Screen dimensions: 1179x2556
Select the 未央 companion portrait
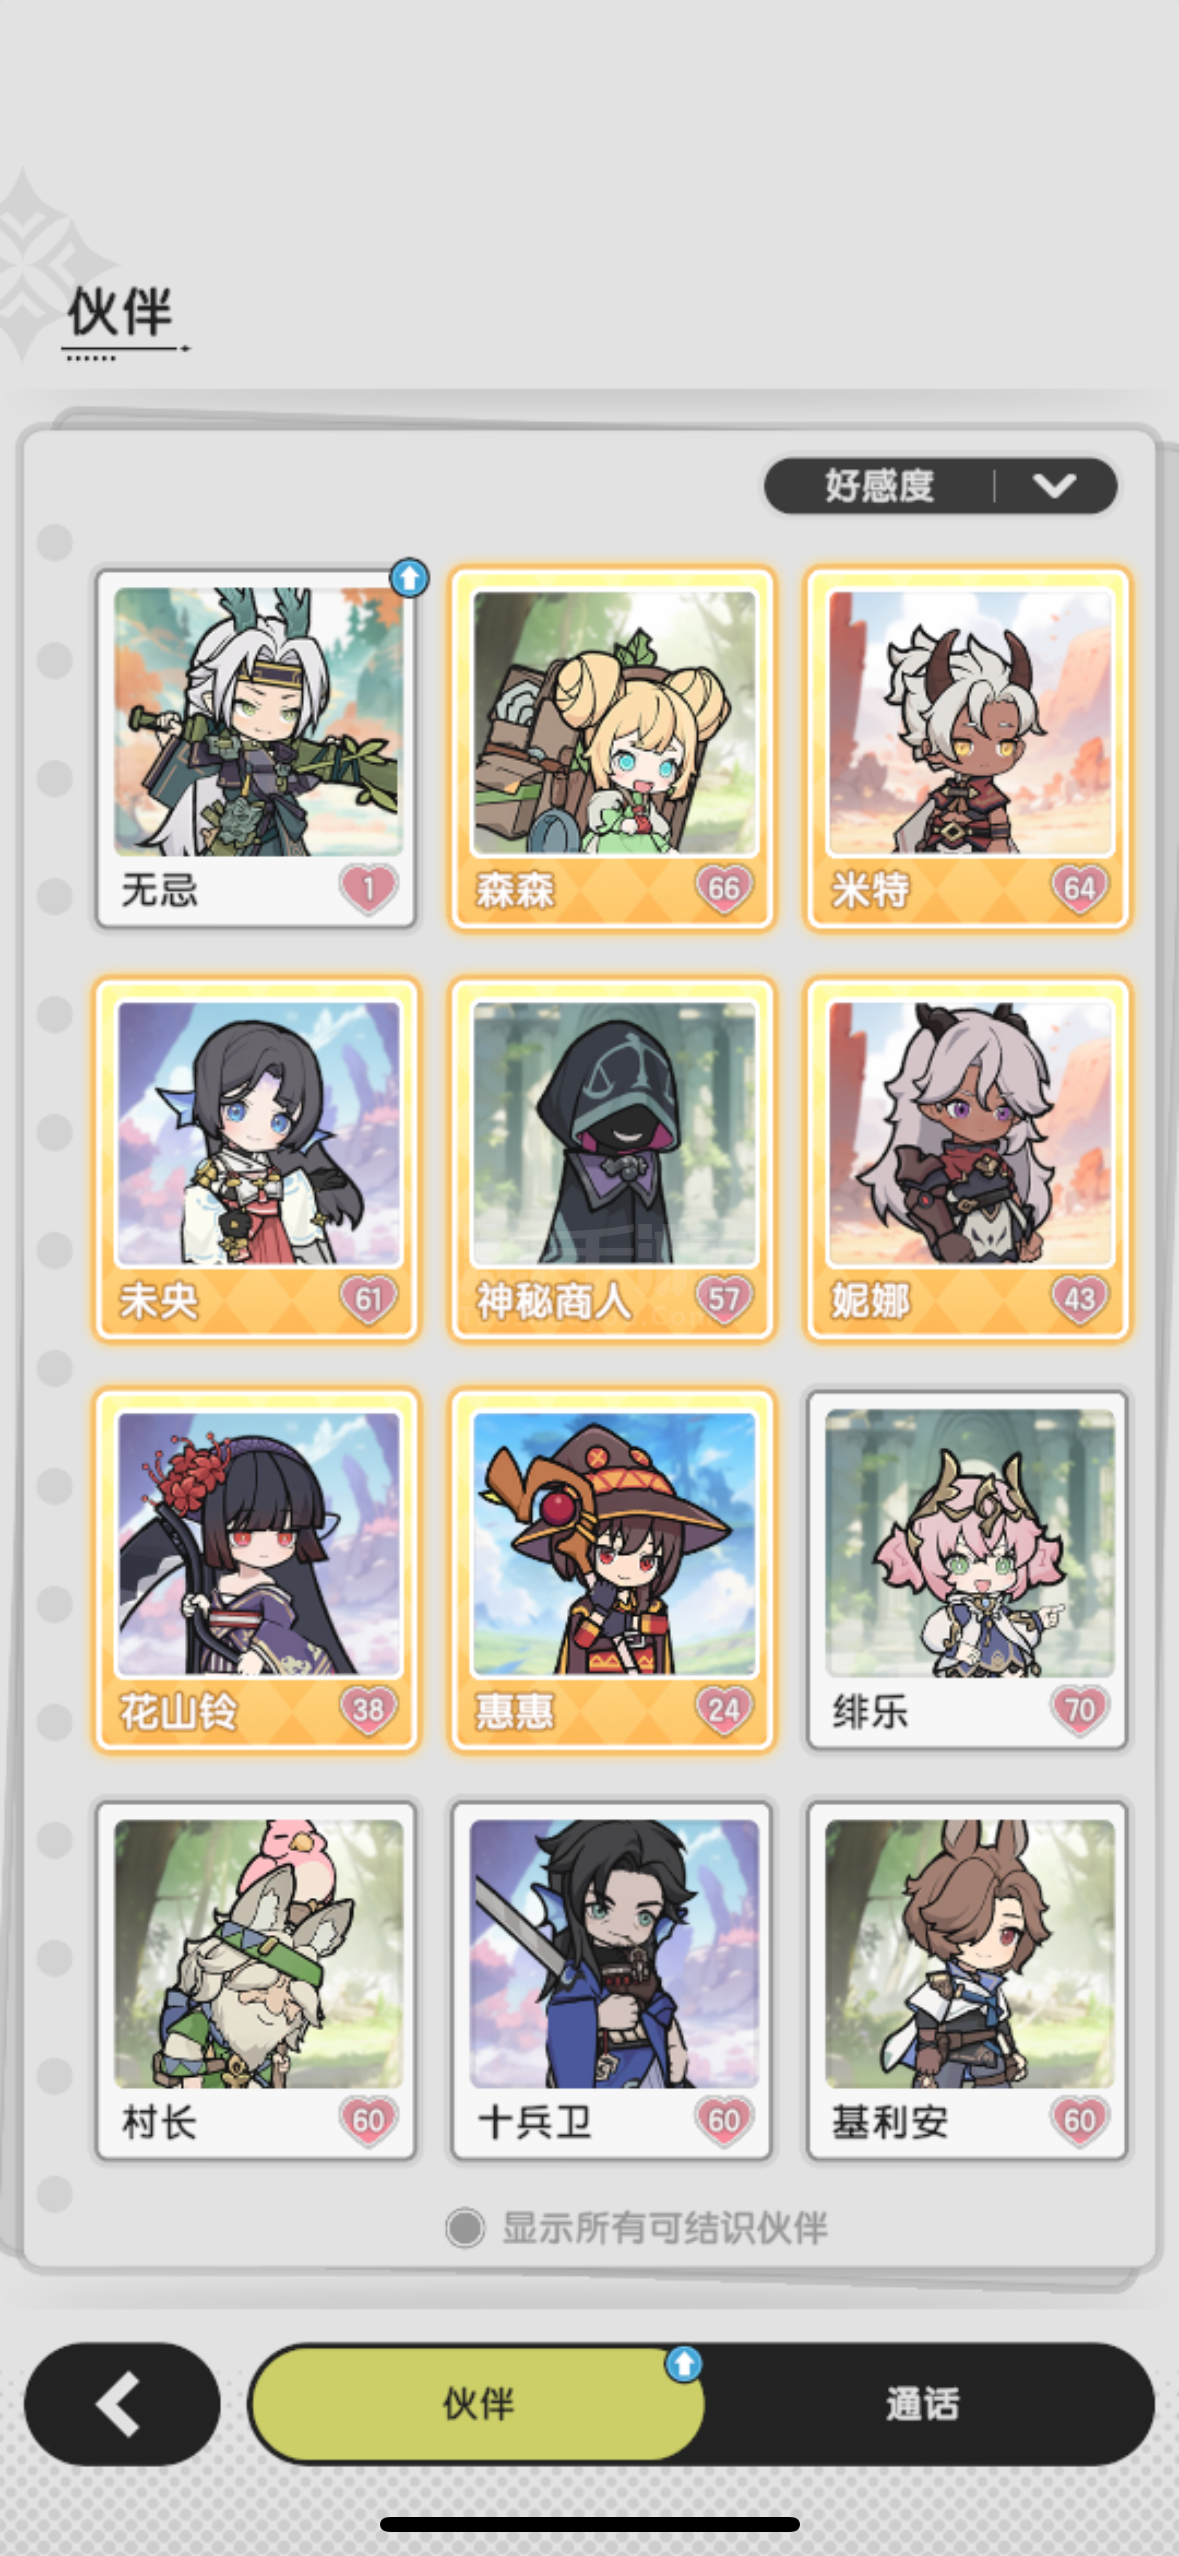point(258,1134)
